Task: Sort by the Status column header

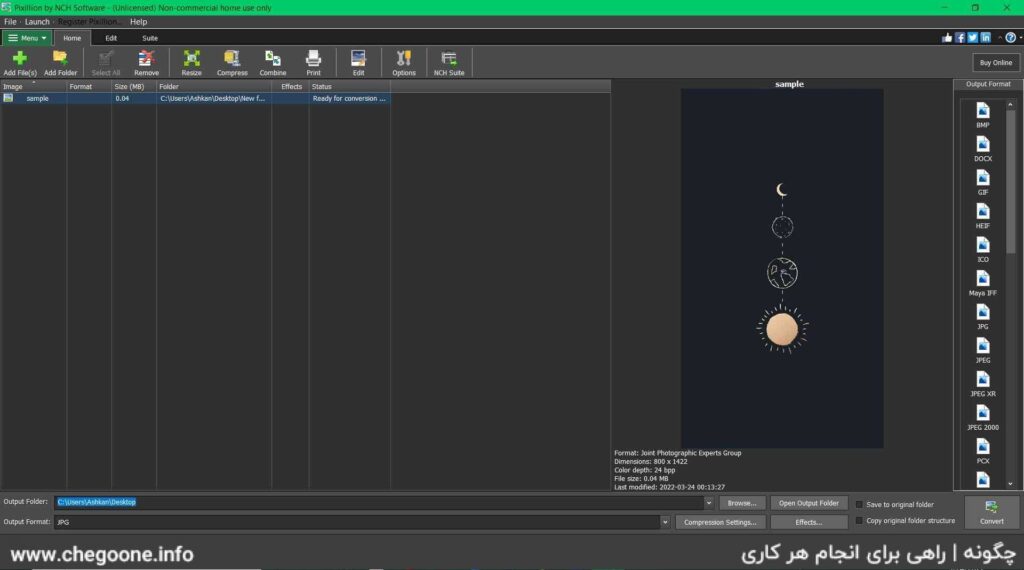Action: 349,86
